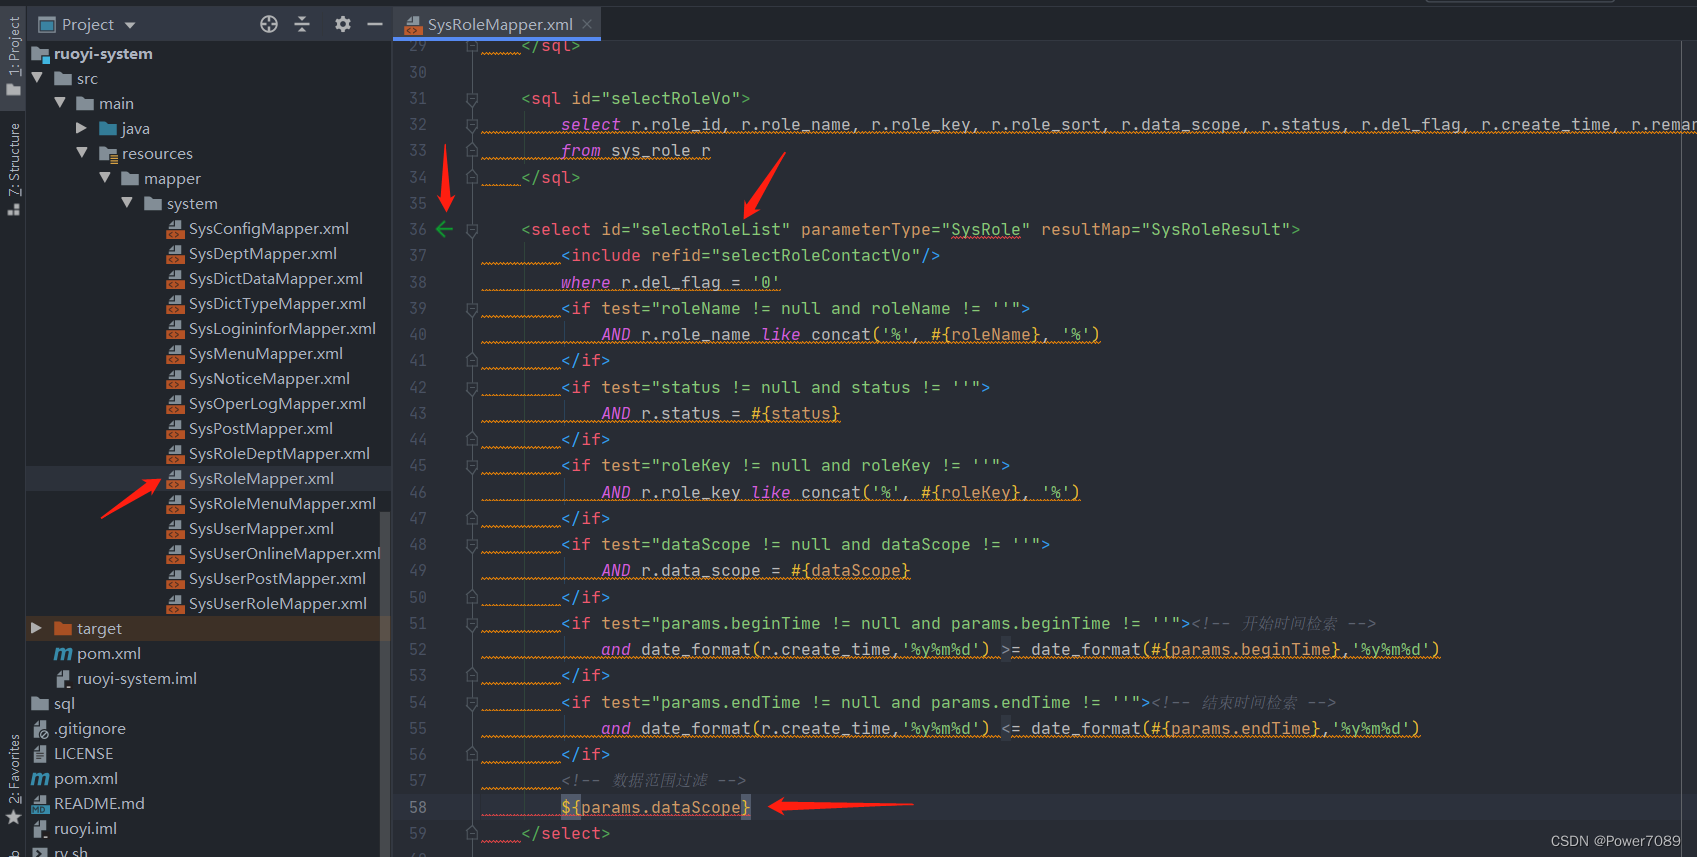Click the target folder icon
Viewport: 1697px width, 857px height.
pyautogui.click(x=63, y=628)
